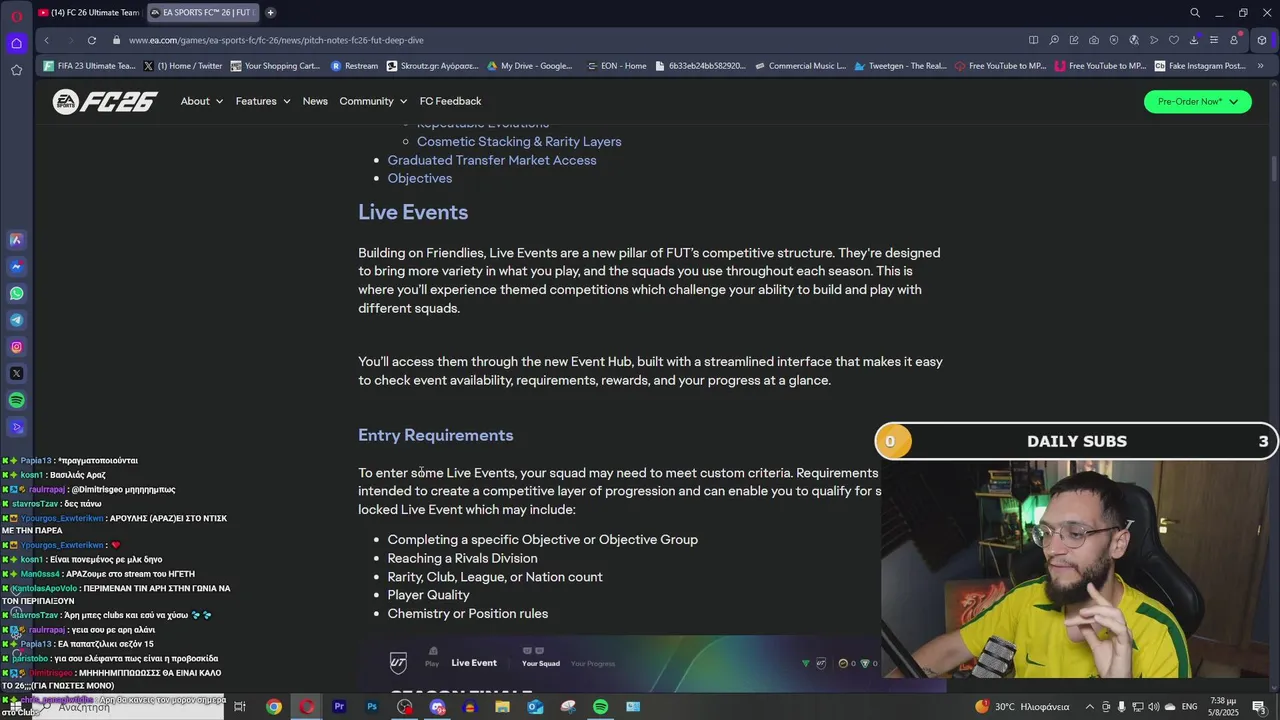Click the 'Player Quality' bullet text
The width and height of the screenshot is (1280, 720).
click(x=428, y=595)
